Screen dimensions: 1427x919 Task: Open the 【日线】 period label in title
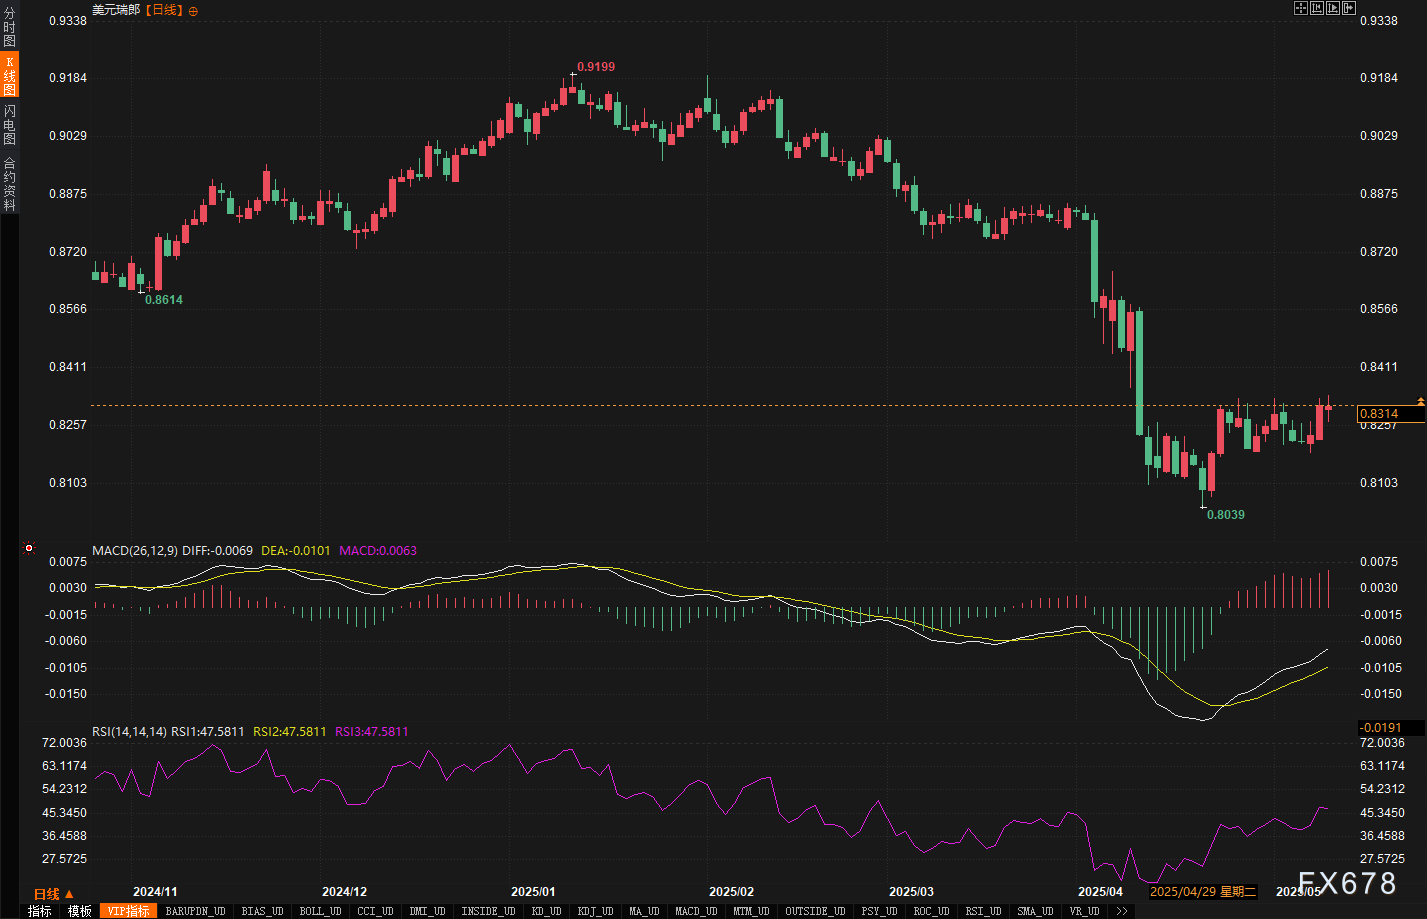click(163, 10)
